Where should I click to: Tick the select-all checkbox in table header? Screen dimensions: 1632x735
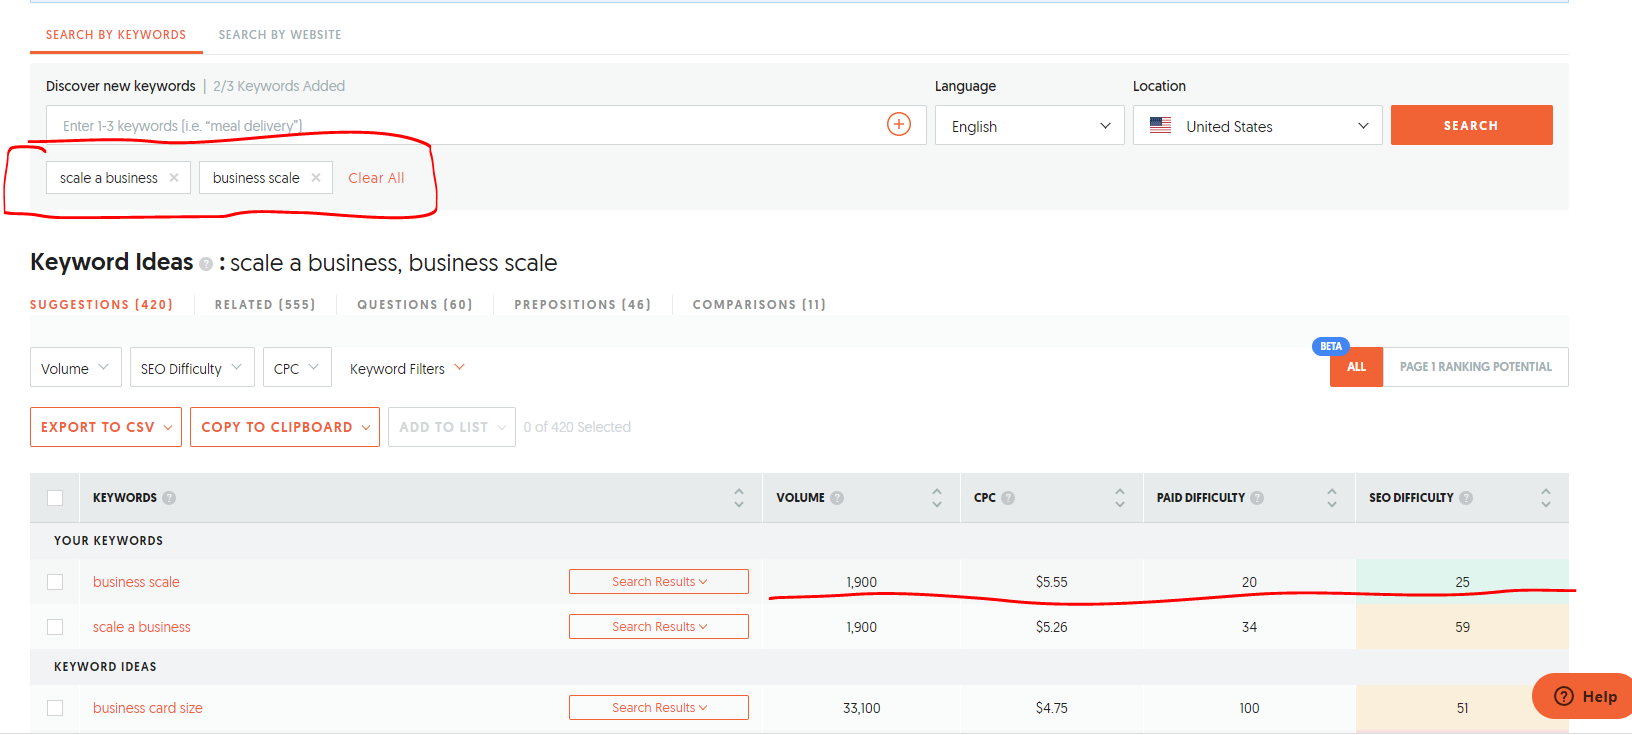pos(55,498)
